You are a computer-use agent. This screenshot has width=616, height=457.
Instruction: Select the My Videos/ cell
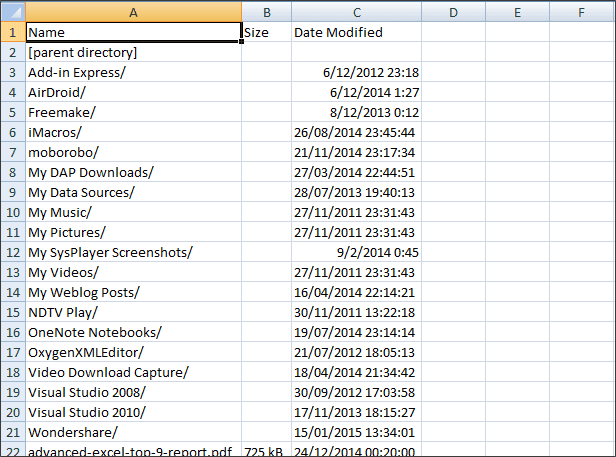133,272
